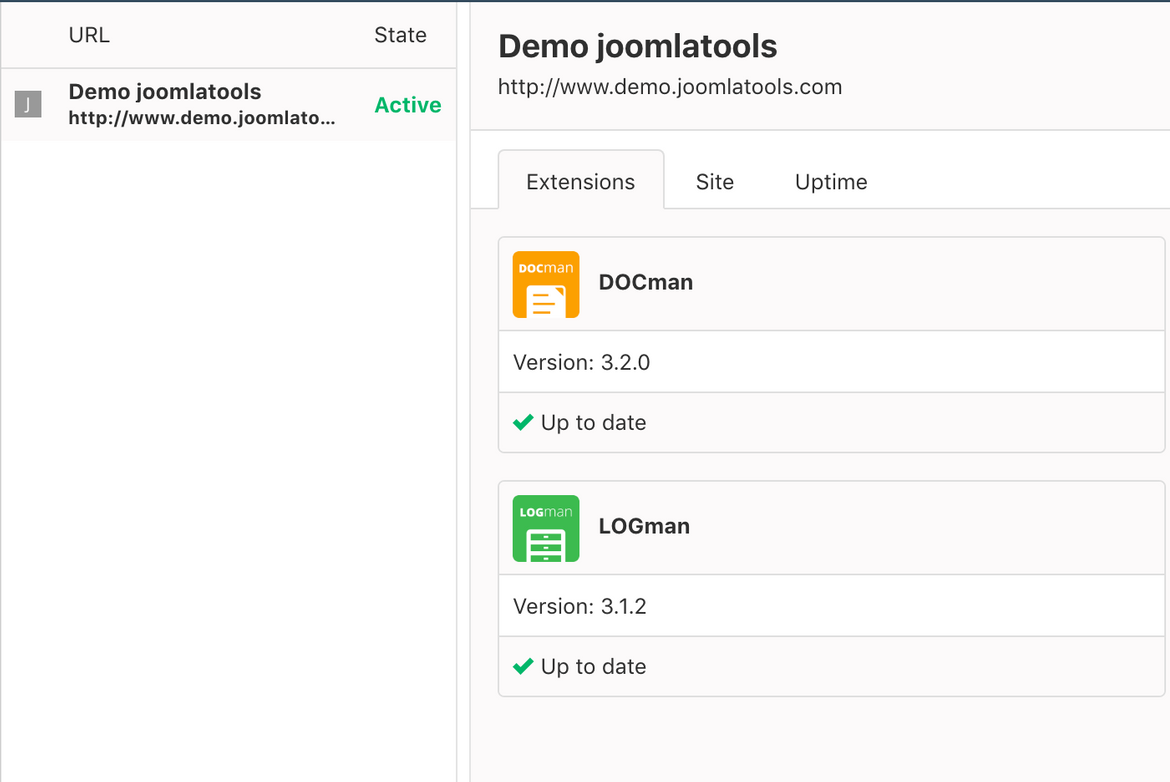Click the DOCman Version 3.2.0 row
This screenshot has height=782, width=1170.
coord(831,362)
